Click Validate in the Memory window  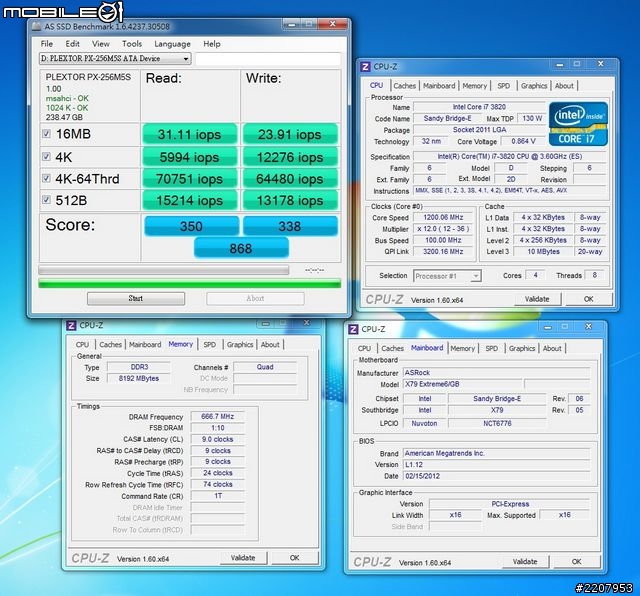click(243, 558)
